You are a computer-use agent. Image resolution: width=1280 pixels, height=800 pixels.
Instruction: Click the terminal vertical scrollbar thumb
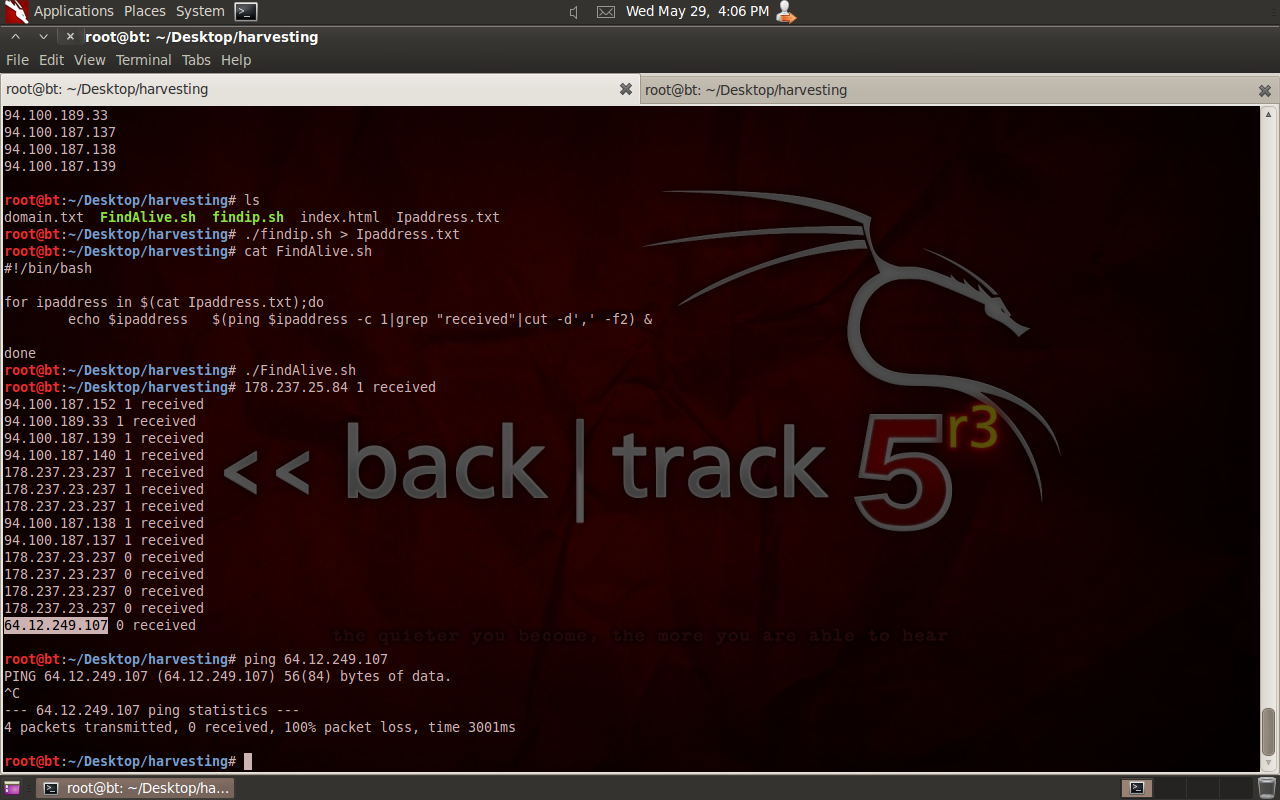click(x=1269, y=733)
